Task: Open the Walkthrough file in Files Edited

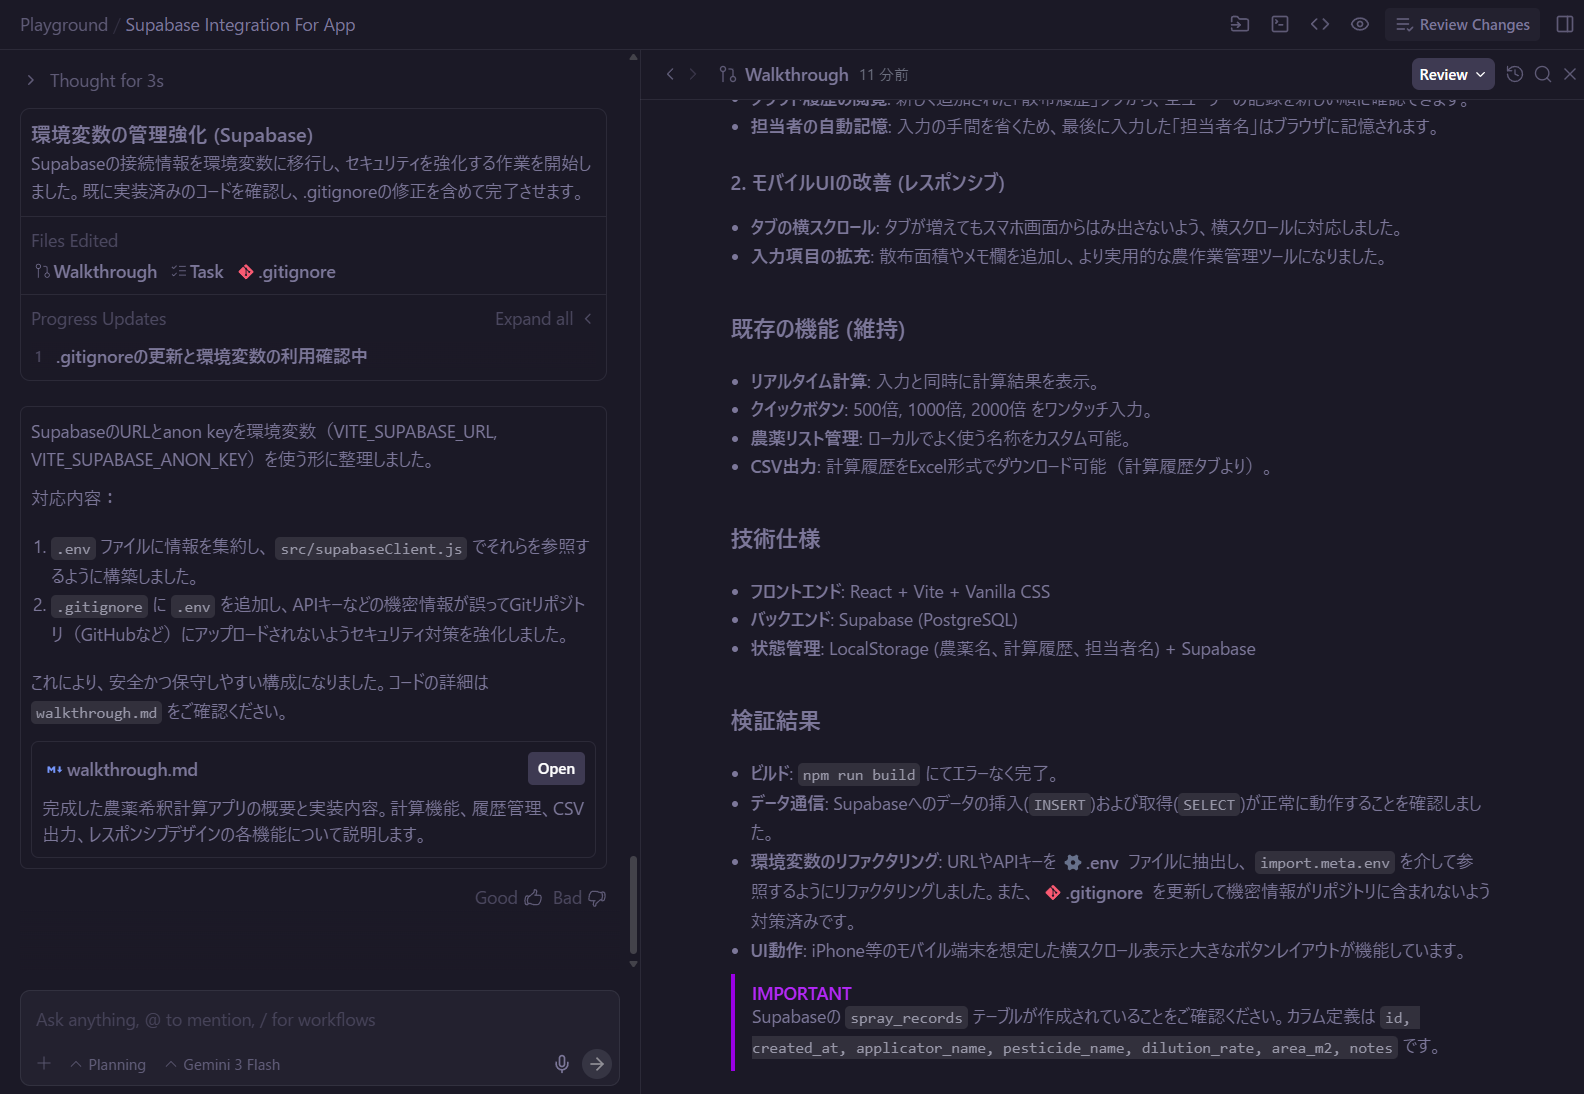Action: coord(96,272)
